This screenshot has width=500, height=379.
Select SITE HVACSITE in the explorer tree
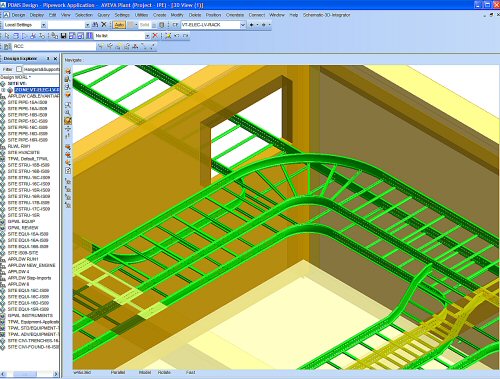pos(23,152)
